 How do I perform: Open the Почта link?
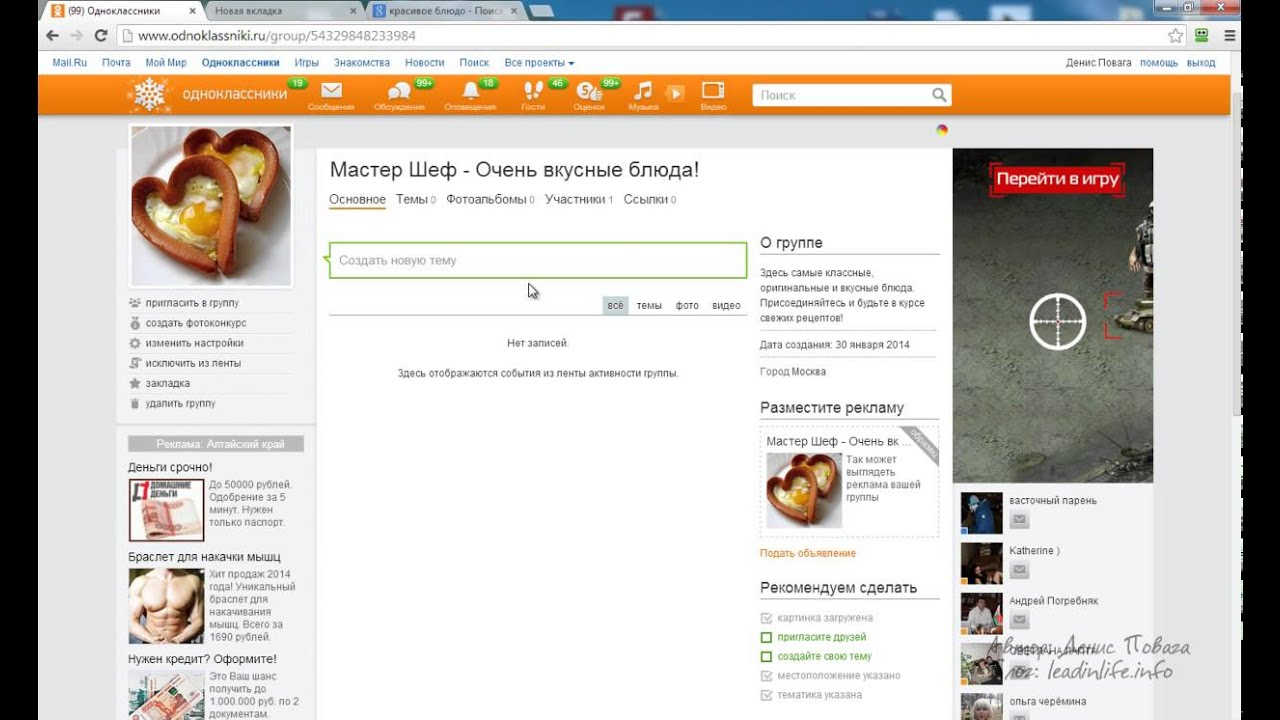(x=116, y=62)
